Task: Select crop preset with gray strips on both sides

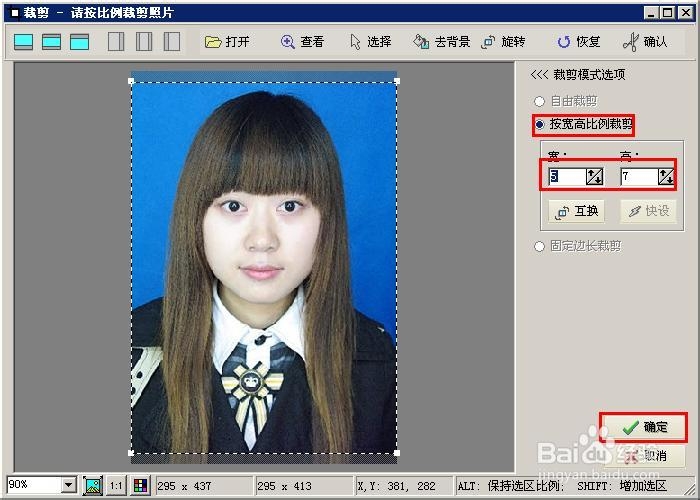Action: click(x=144, y=42)
